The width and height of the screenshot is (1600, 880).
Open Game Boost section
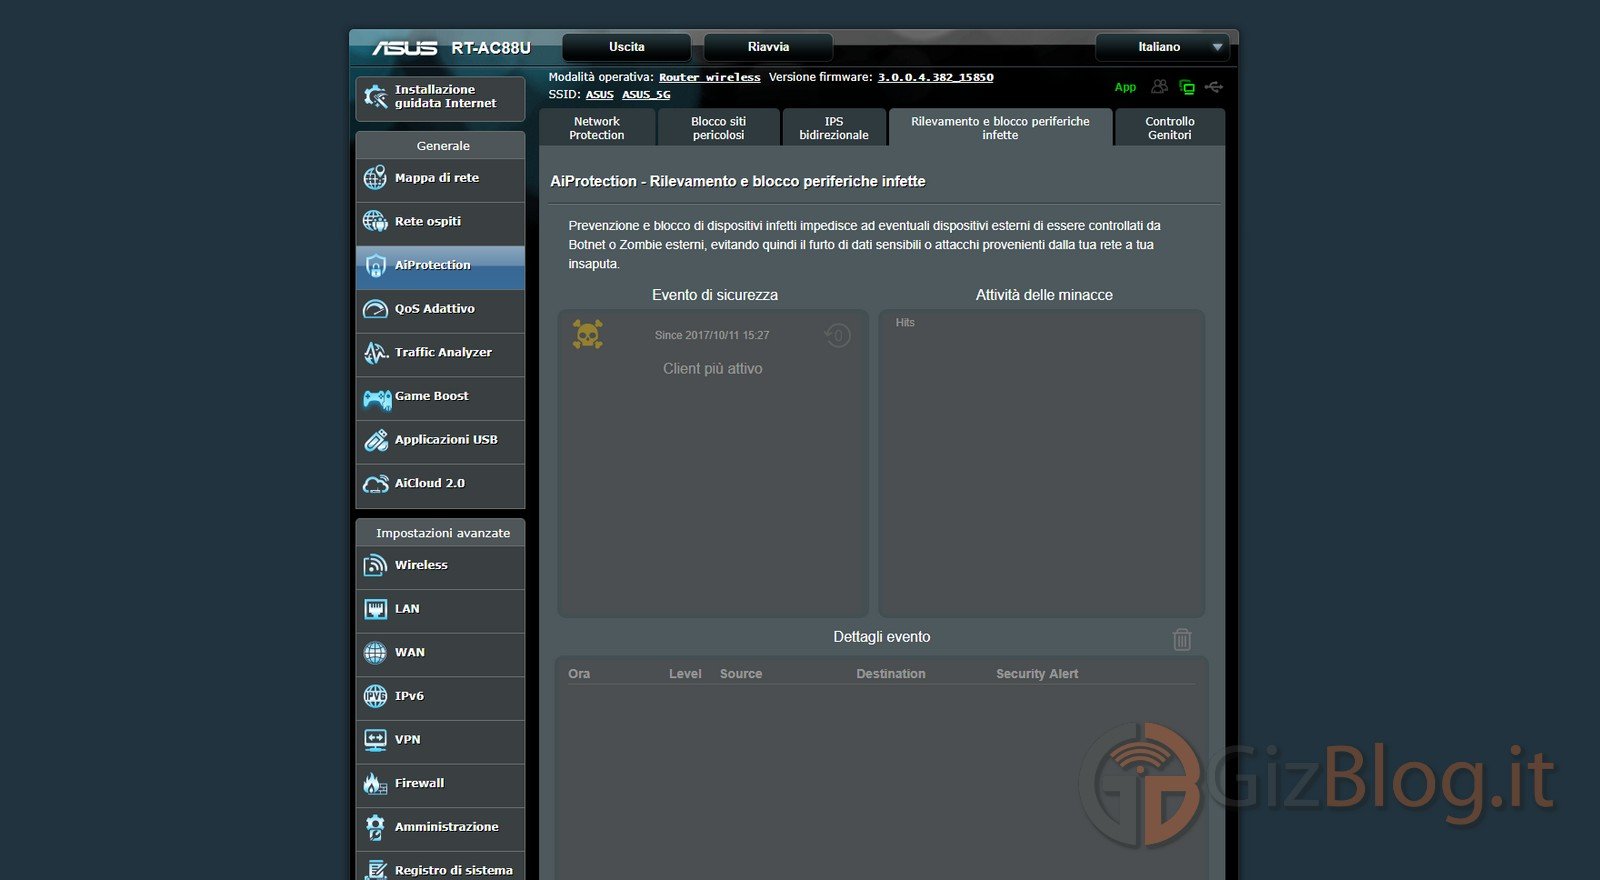[440, 397]
